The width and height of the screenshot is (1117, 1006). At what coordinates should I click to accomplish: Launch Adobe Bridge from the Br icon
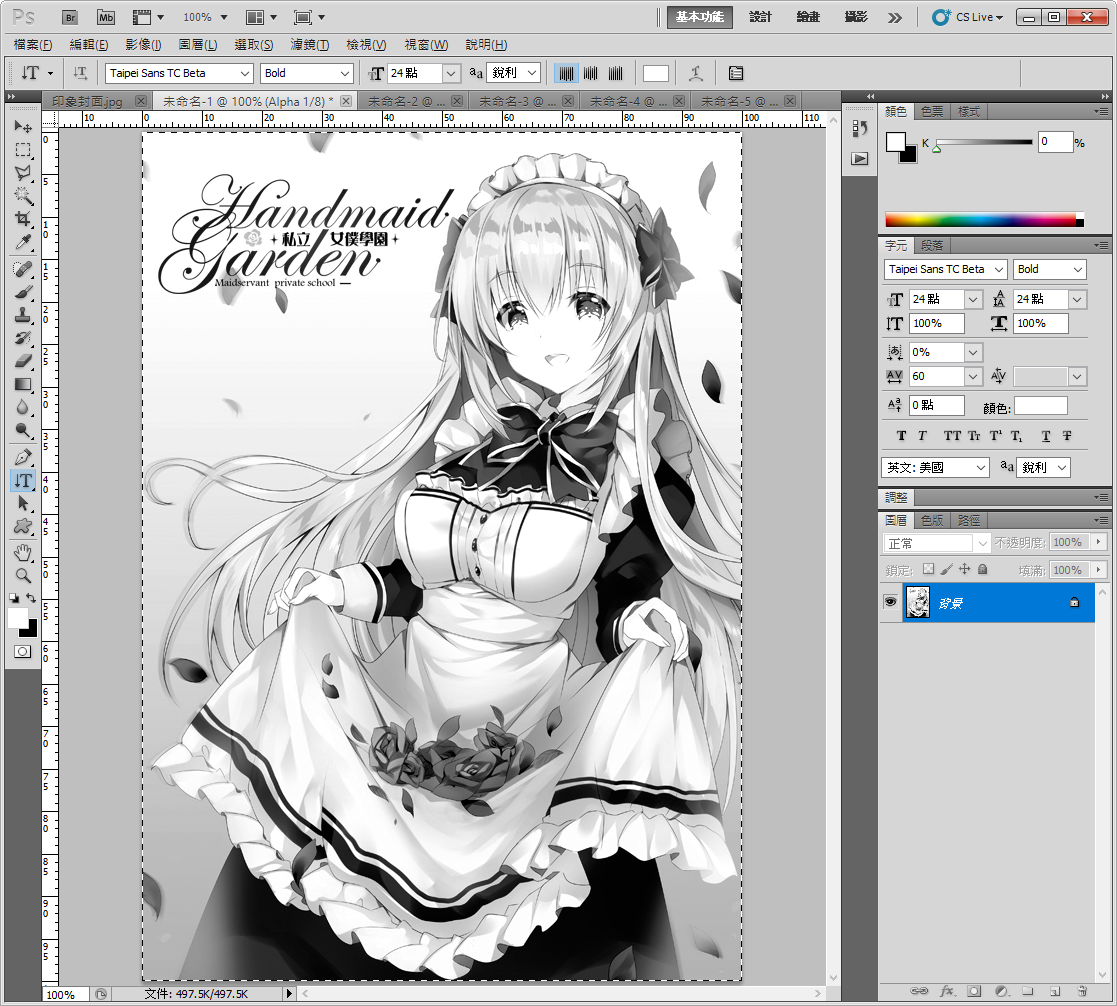coord(70,17)
